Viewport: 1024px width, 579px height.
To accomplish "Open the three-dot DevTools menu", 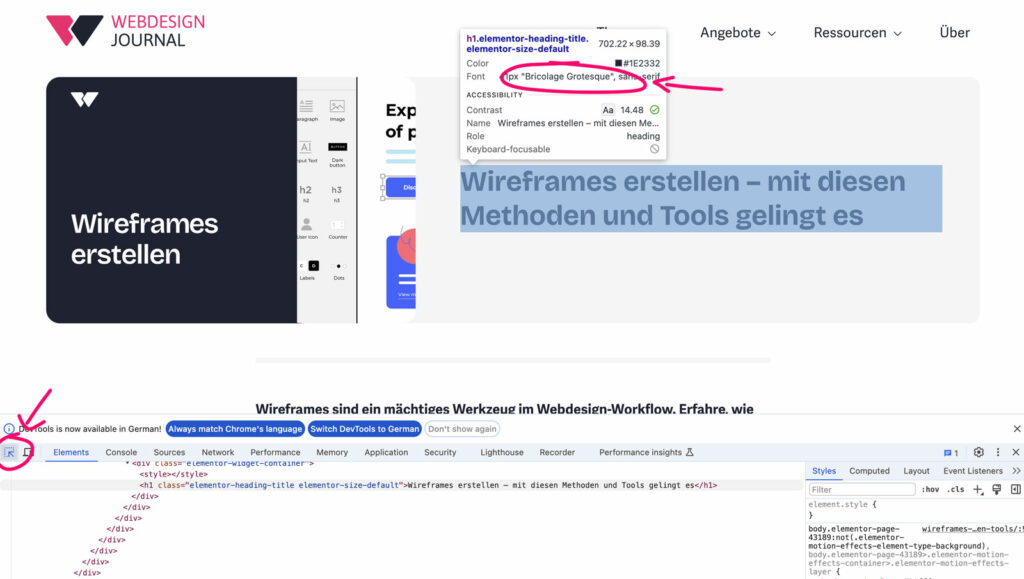I will [x=998, y=452].
